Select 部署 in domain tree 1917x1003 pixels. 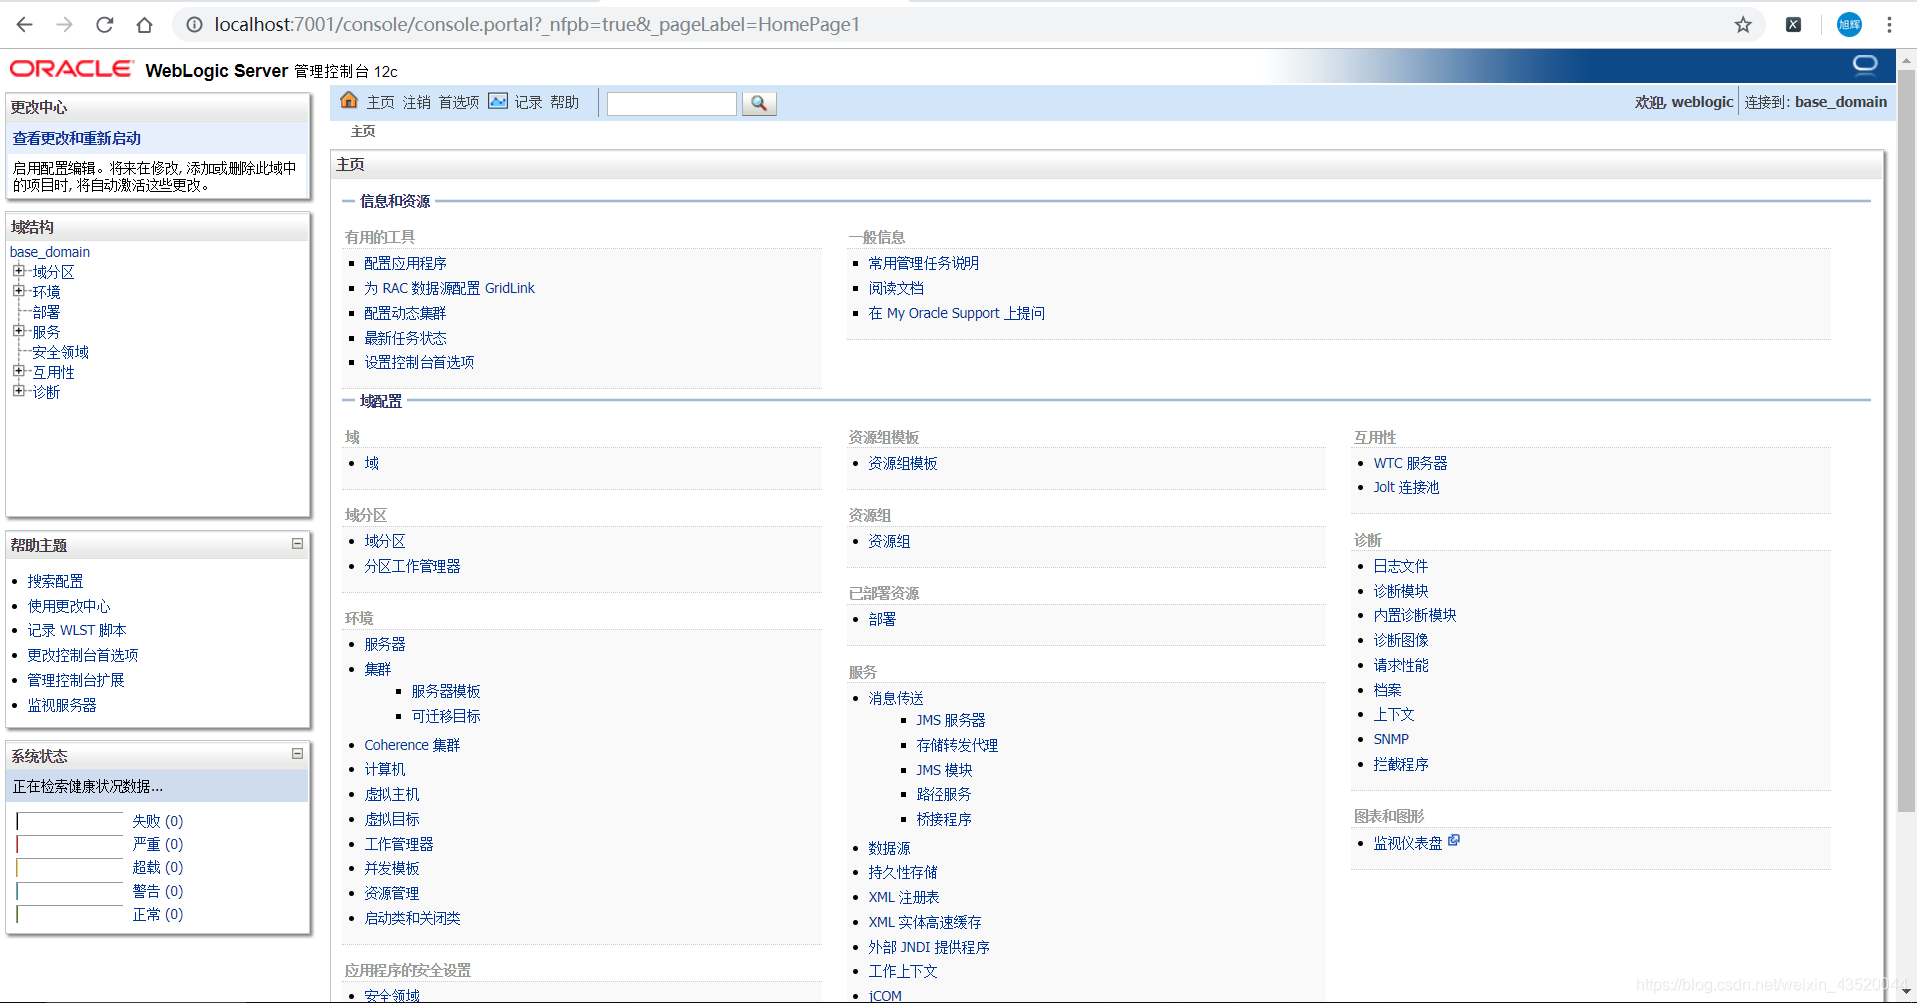click(x=46, y=312)
